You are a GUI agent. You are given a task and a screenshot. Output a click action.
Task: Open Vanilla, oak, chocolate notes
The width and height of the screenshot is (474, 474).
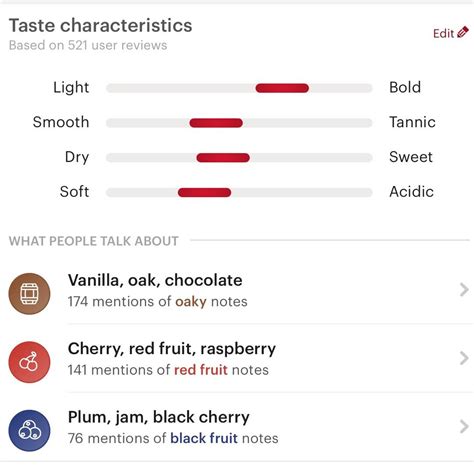pyautogui.click(x=237, y=291)
